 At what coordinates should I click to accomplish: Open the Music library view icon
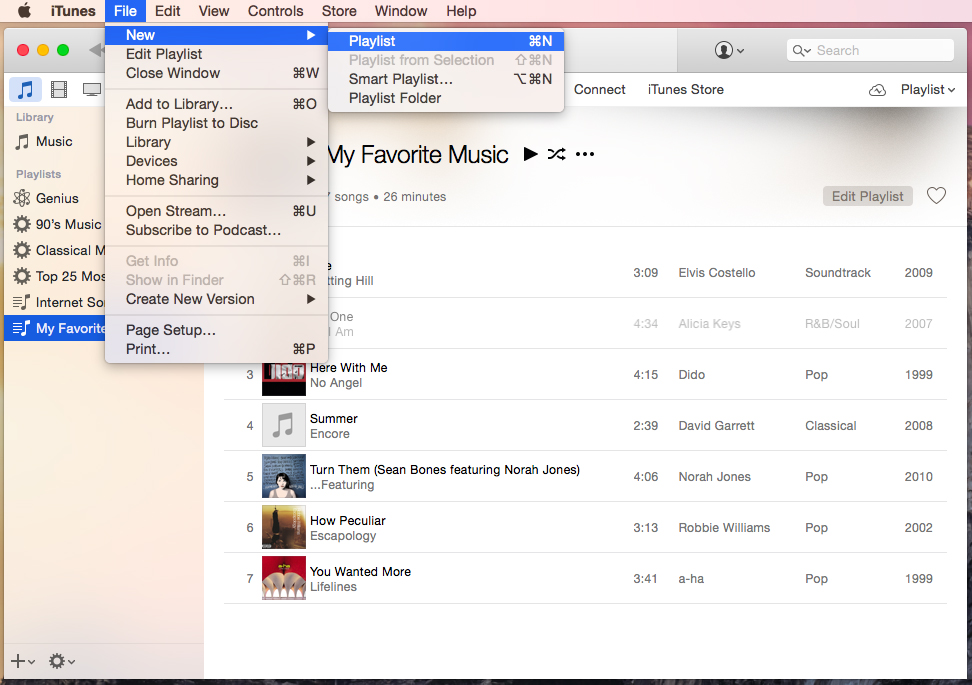[x=26, y=90]
